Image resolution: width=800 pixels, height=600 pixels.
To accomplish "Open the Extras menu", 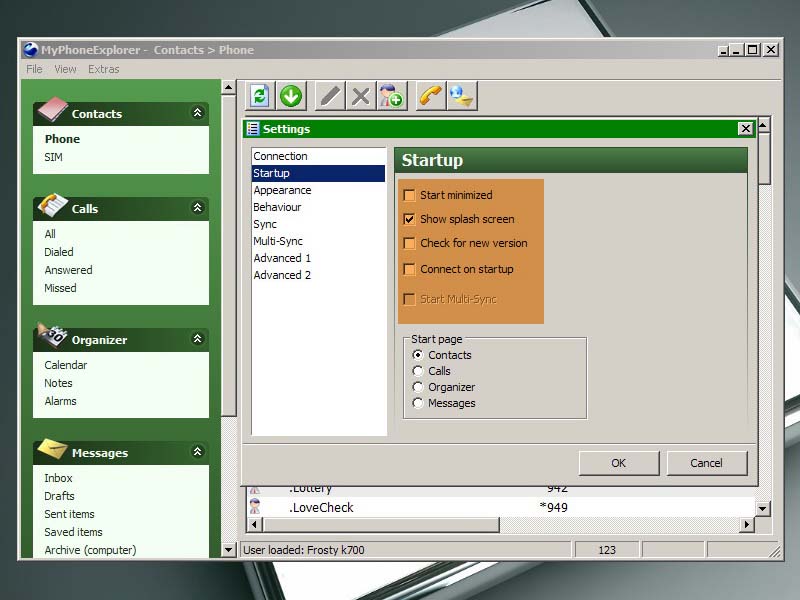I will click(104, 69).
